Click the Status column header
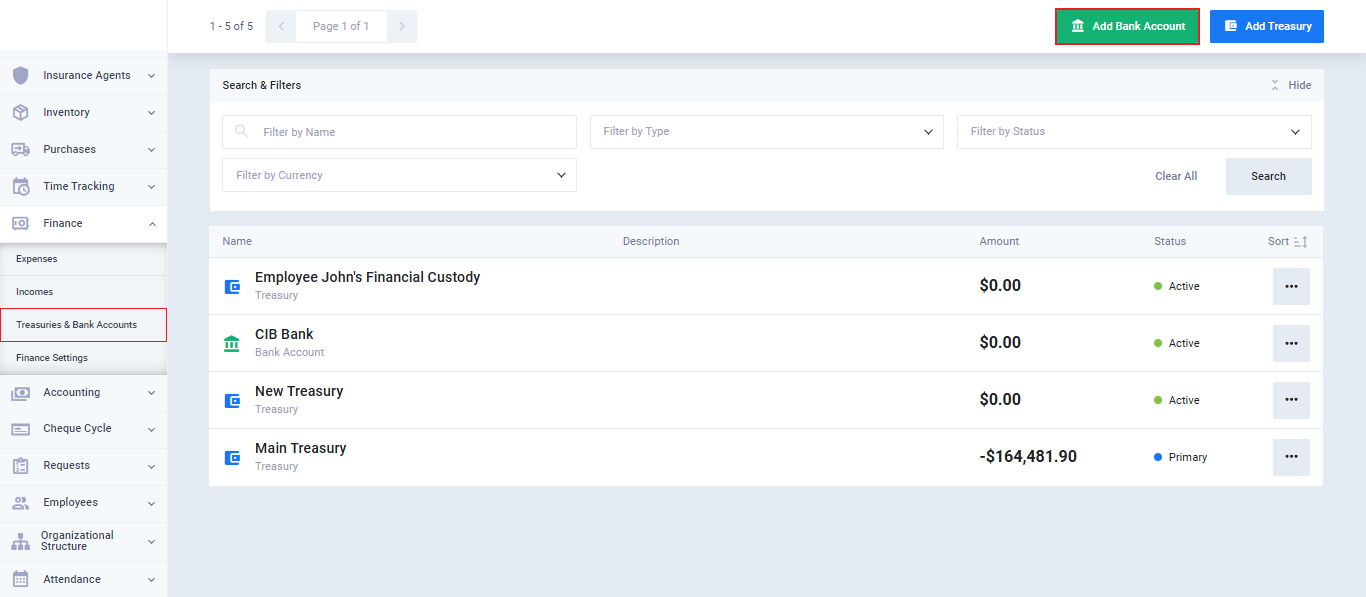Viewport: 1366px width, 597px height. [x=1170, y=241]
